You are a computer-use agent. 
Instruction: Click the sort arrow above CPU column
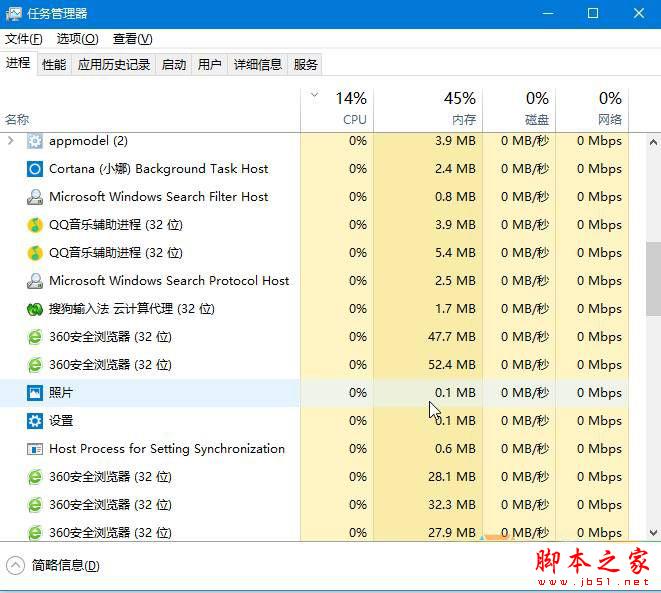point(314,95)
